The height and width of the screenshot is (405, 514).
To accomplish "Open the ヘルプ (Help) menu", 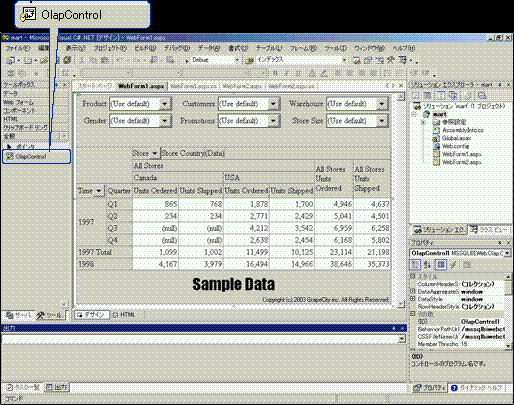I will [403, 48].
